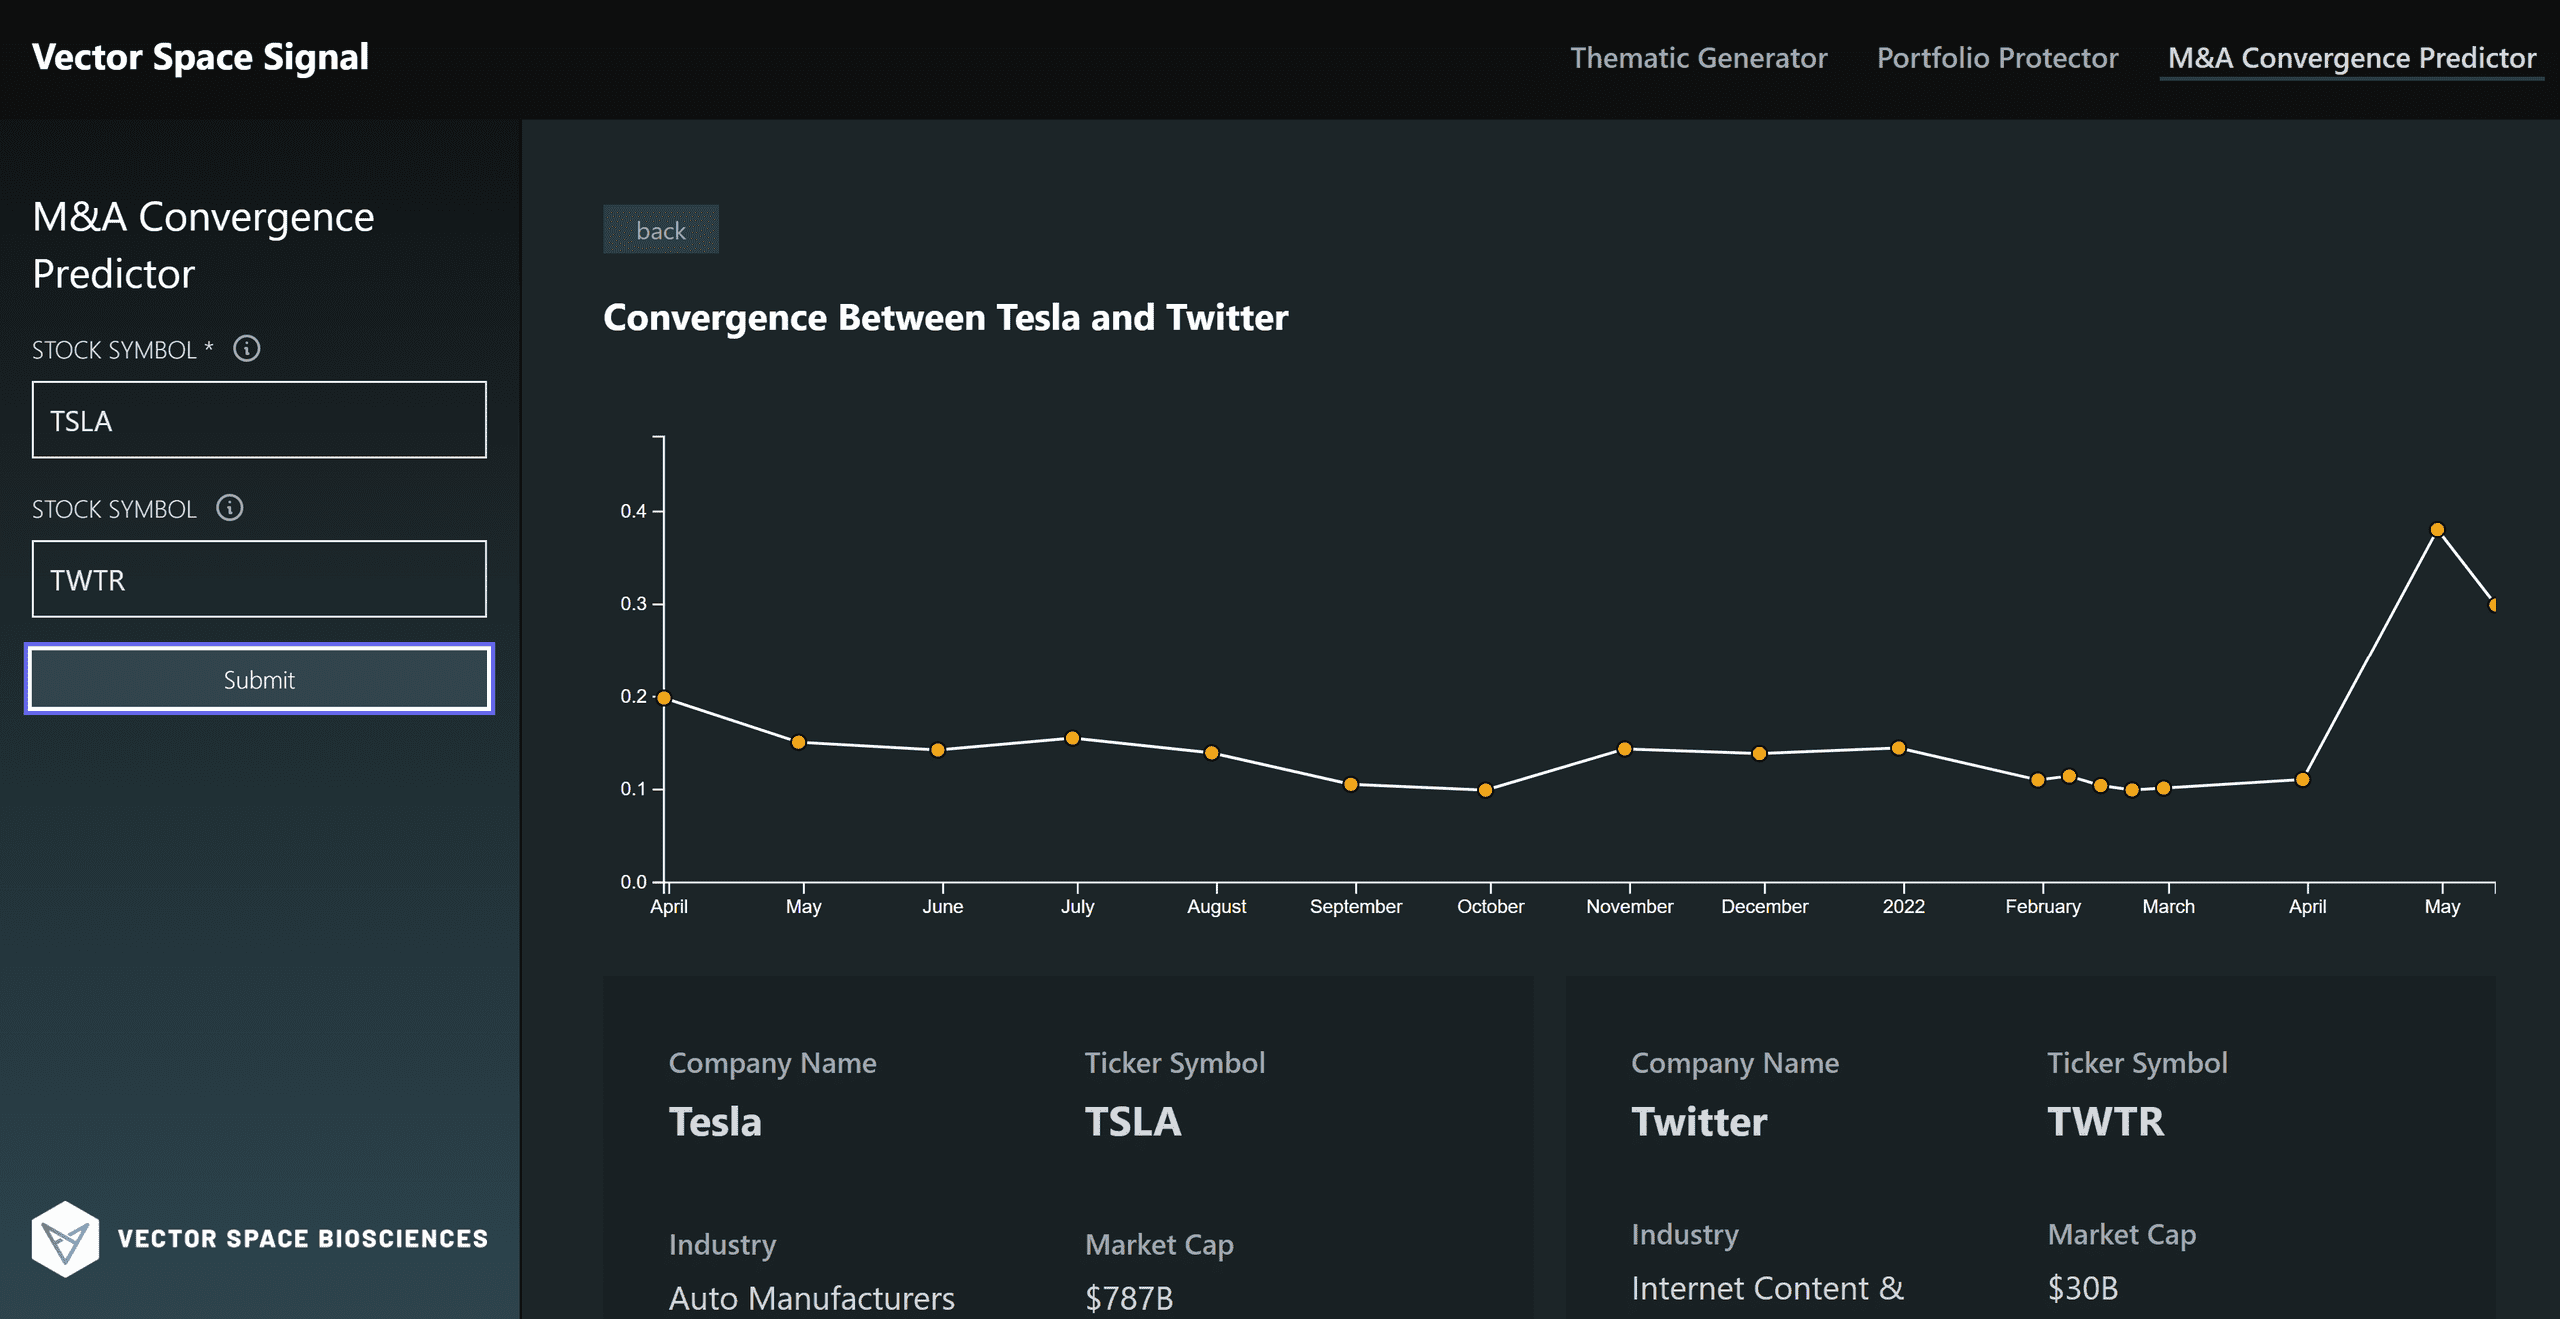
Task: Click the Internet Content & industry text
Action: point(1767,1288)
